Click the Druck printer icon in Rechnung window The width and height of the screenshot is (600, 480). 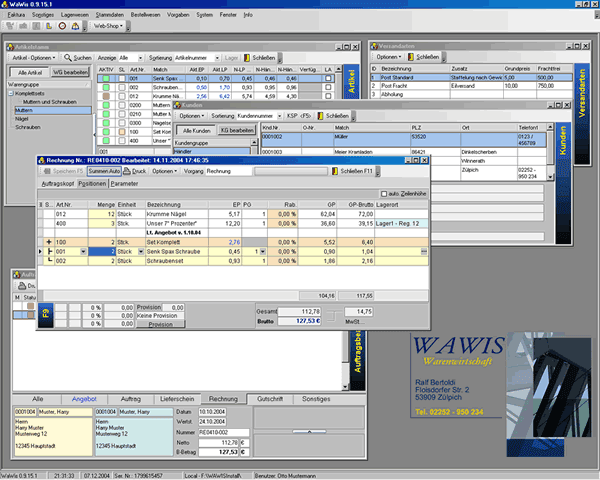tap(127, 171)
